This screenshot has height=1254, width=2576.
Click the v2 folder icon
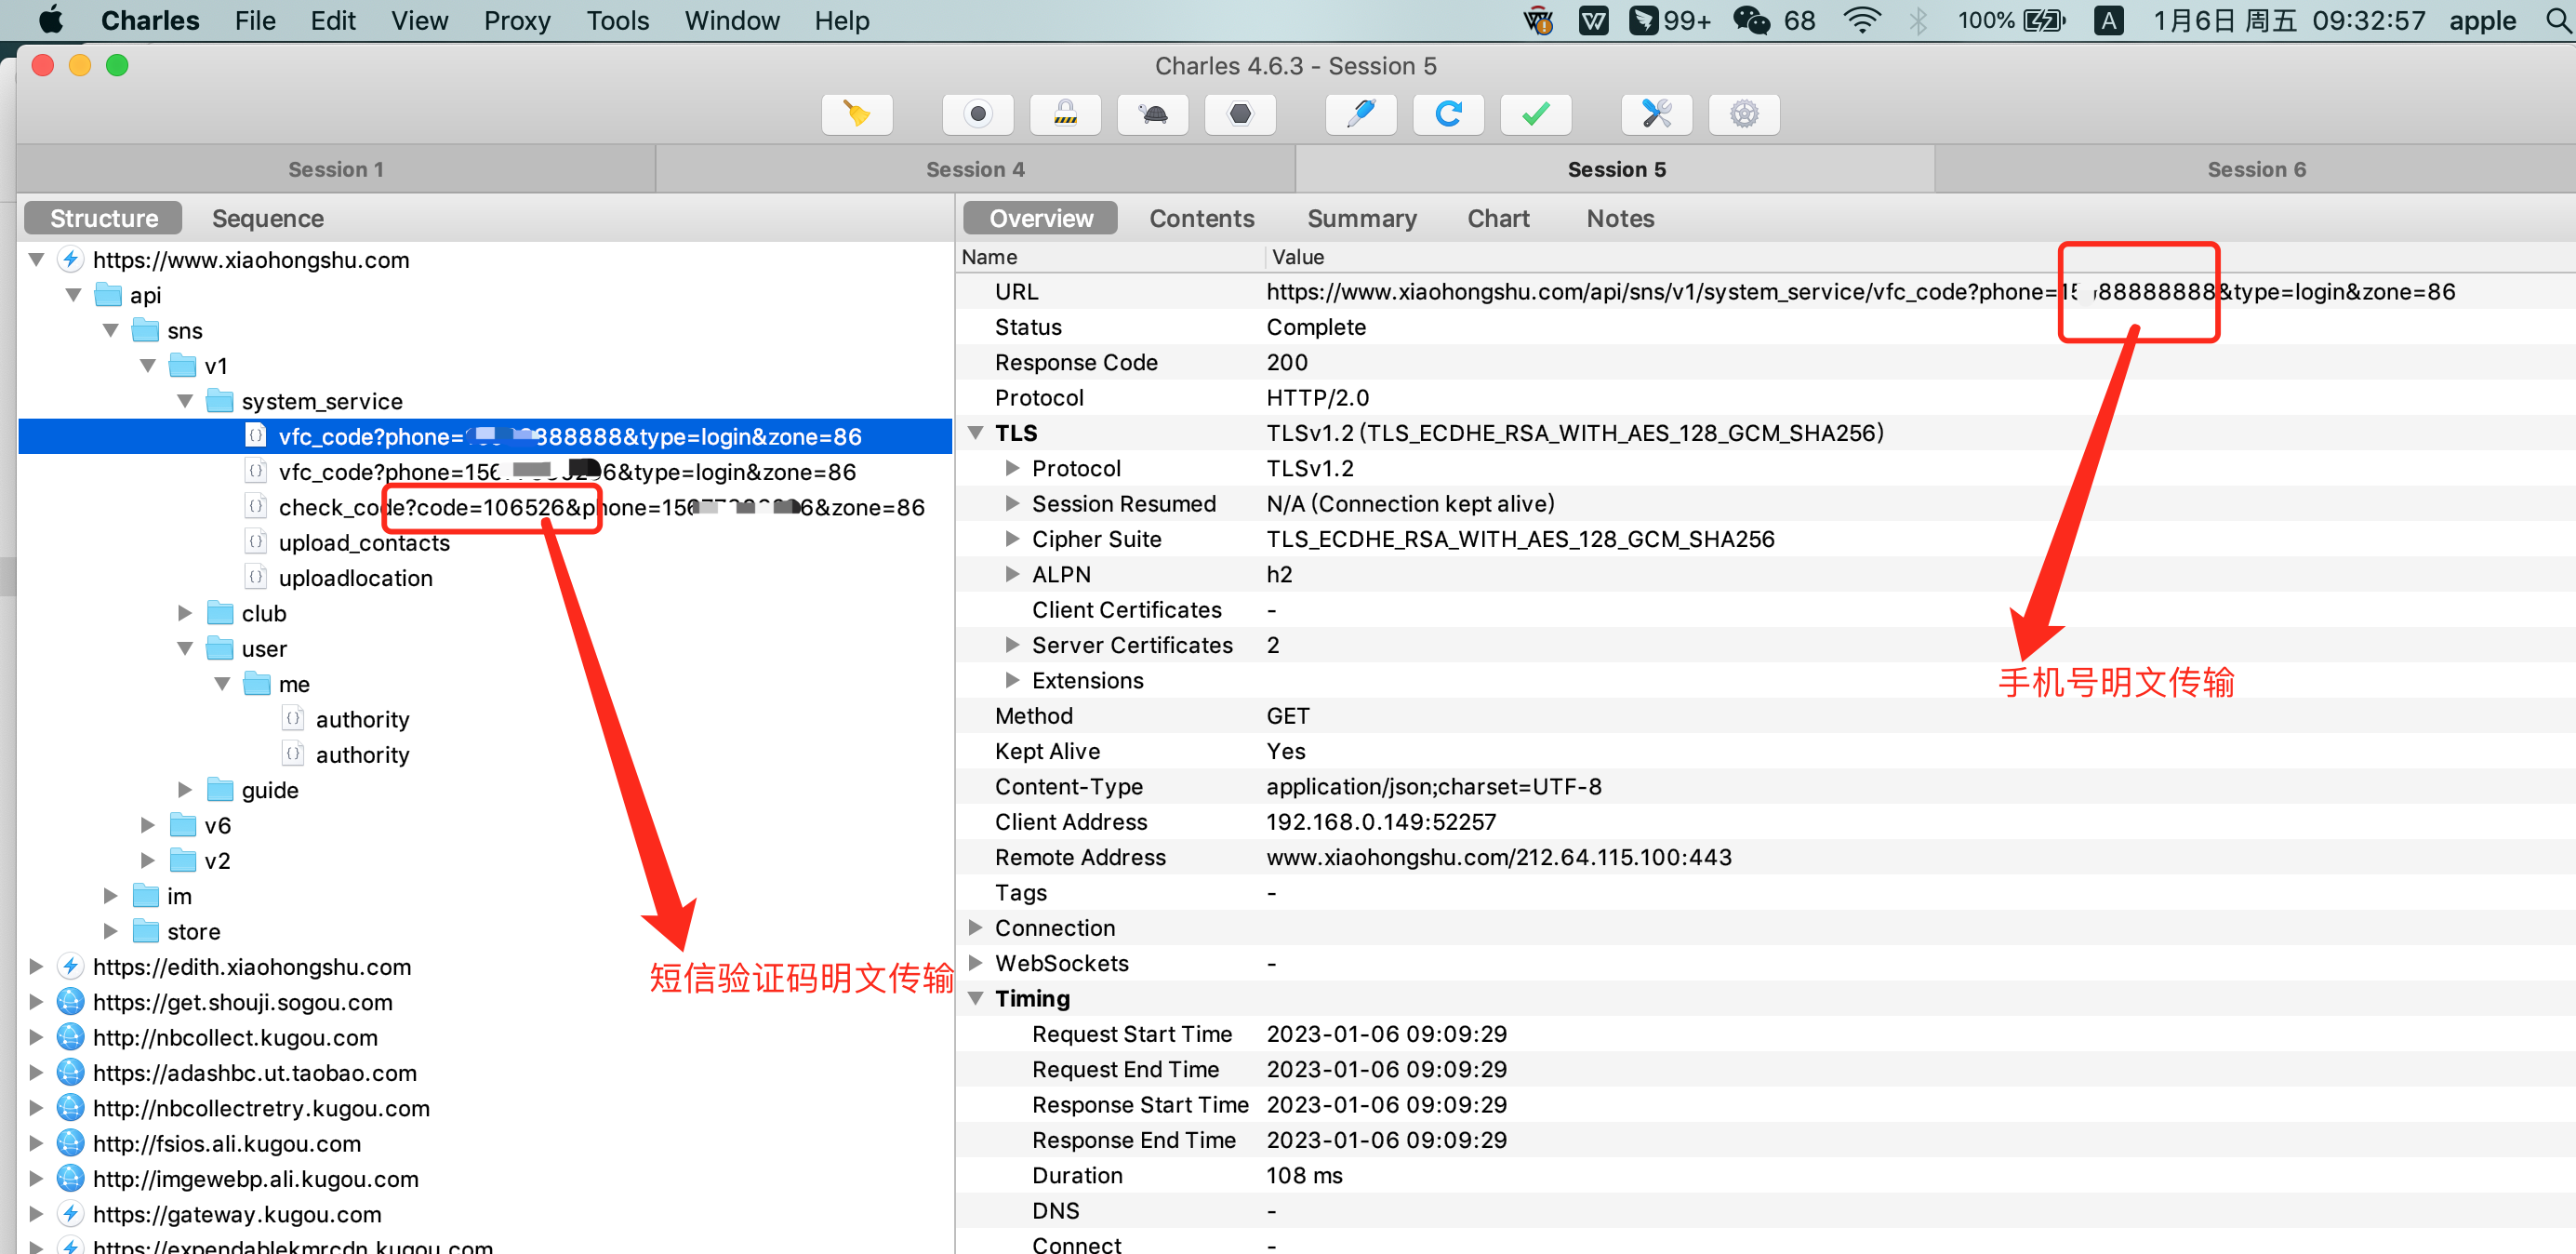pos(182,861)
